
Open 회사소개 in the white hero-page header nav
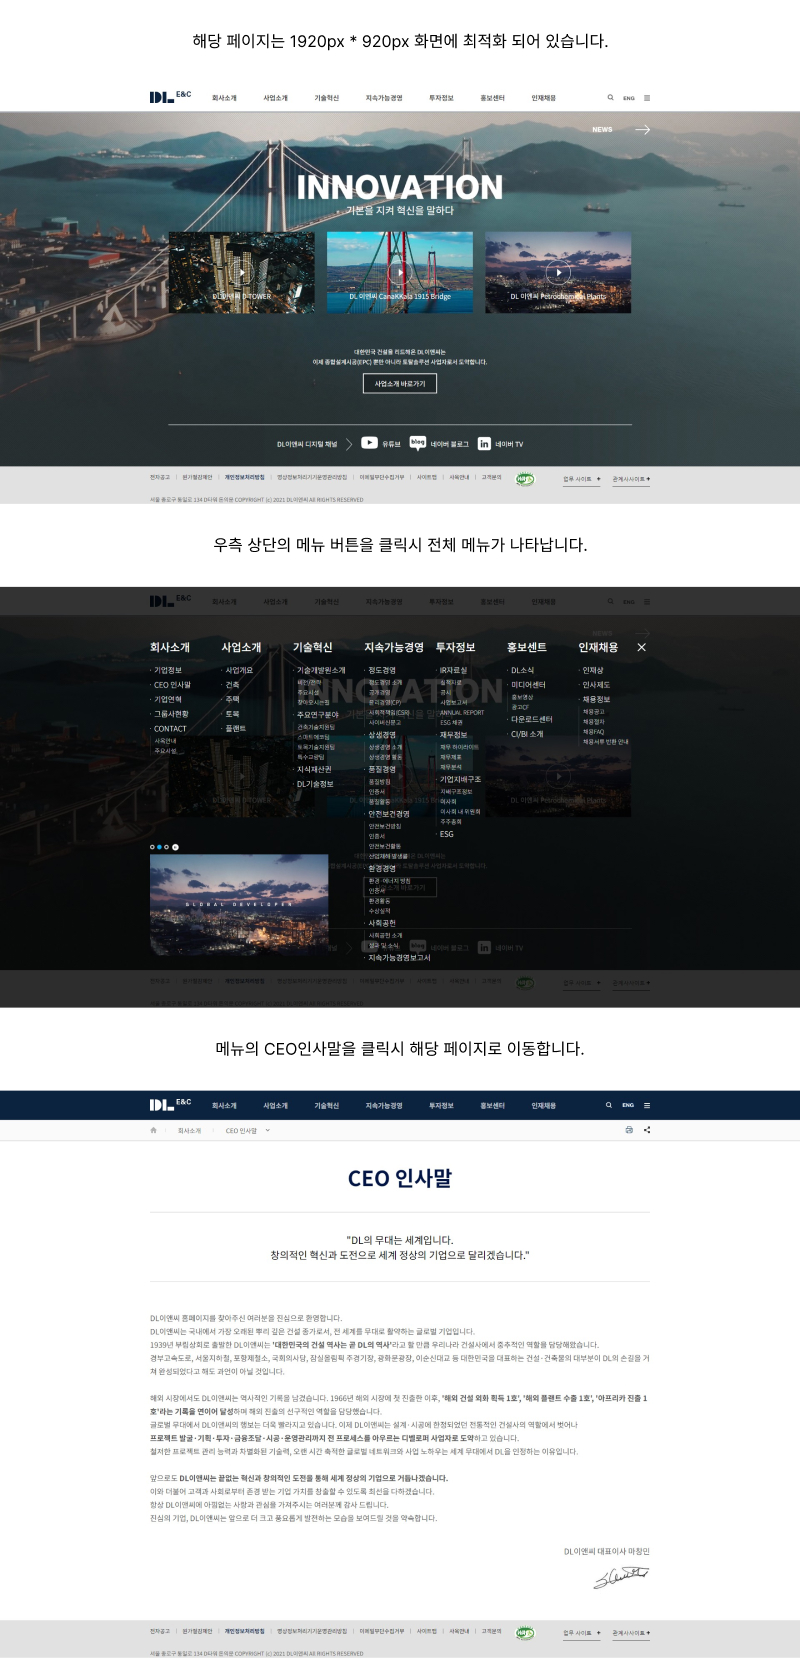pos(224,98)
